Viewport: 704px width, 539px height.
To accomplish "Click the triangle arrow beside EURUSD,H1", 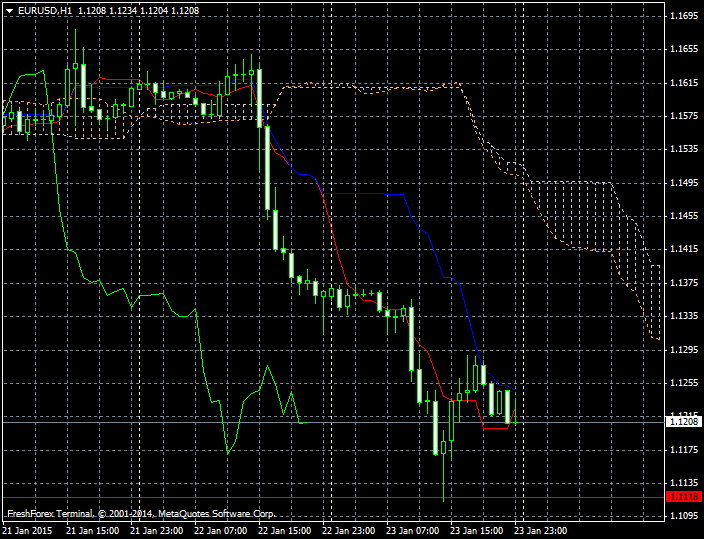I will click(9, 10).
